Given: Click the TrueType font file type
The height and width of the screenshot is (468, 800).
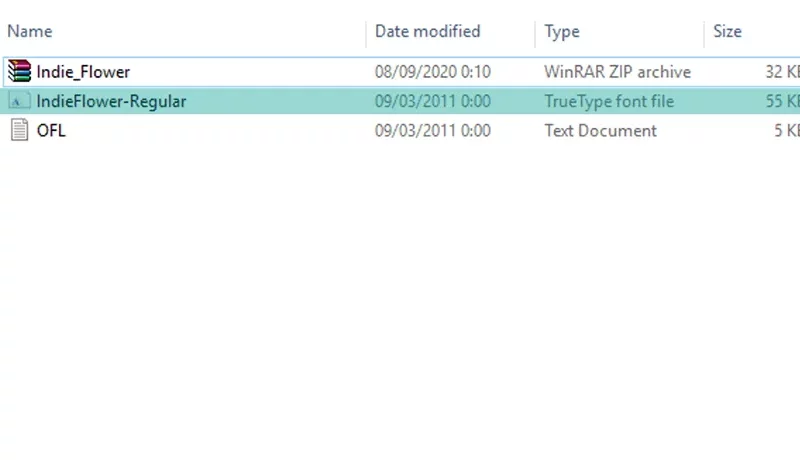Looking at the screenshot, I should (x=609, y=102).
